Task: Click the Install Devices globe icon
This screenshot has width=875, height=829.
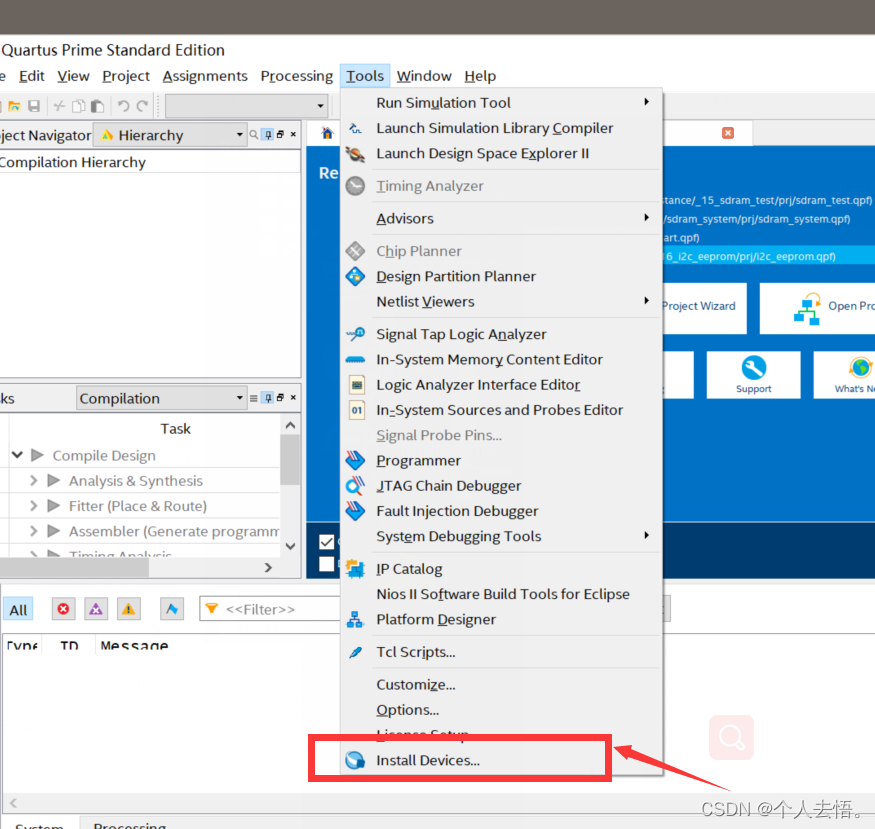Action: (355, 760)
